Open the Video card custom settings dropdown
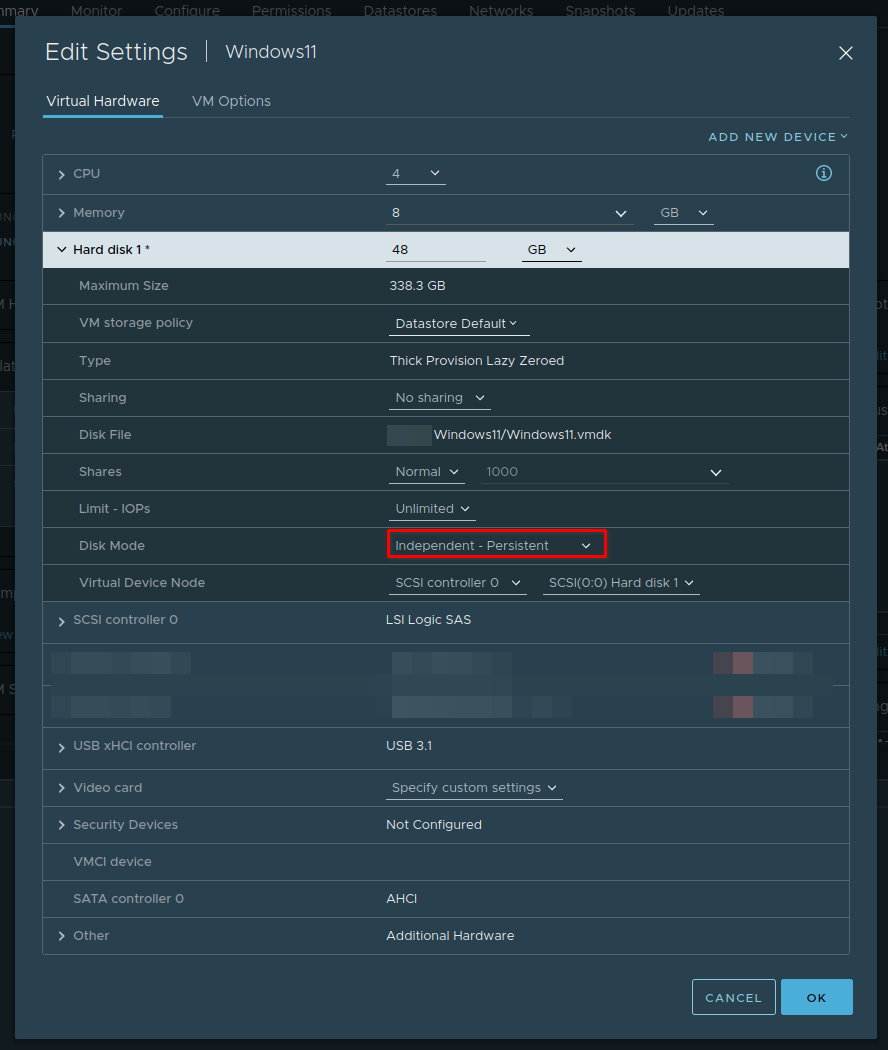Screen dimensions: 888x1050 pos(474,787)
